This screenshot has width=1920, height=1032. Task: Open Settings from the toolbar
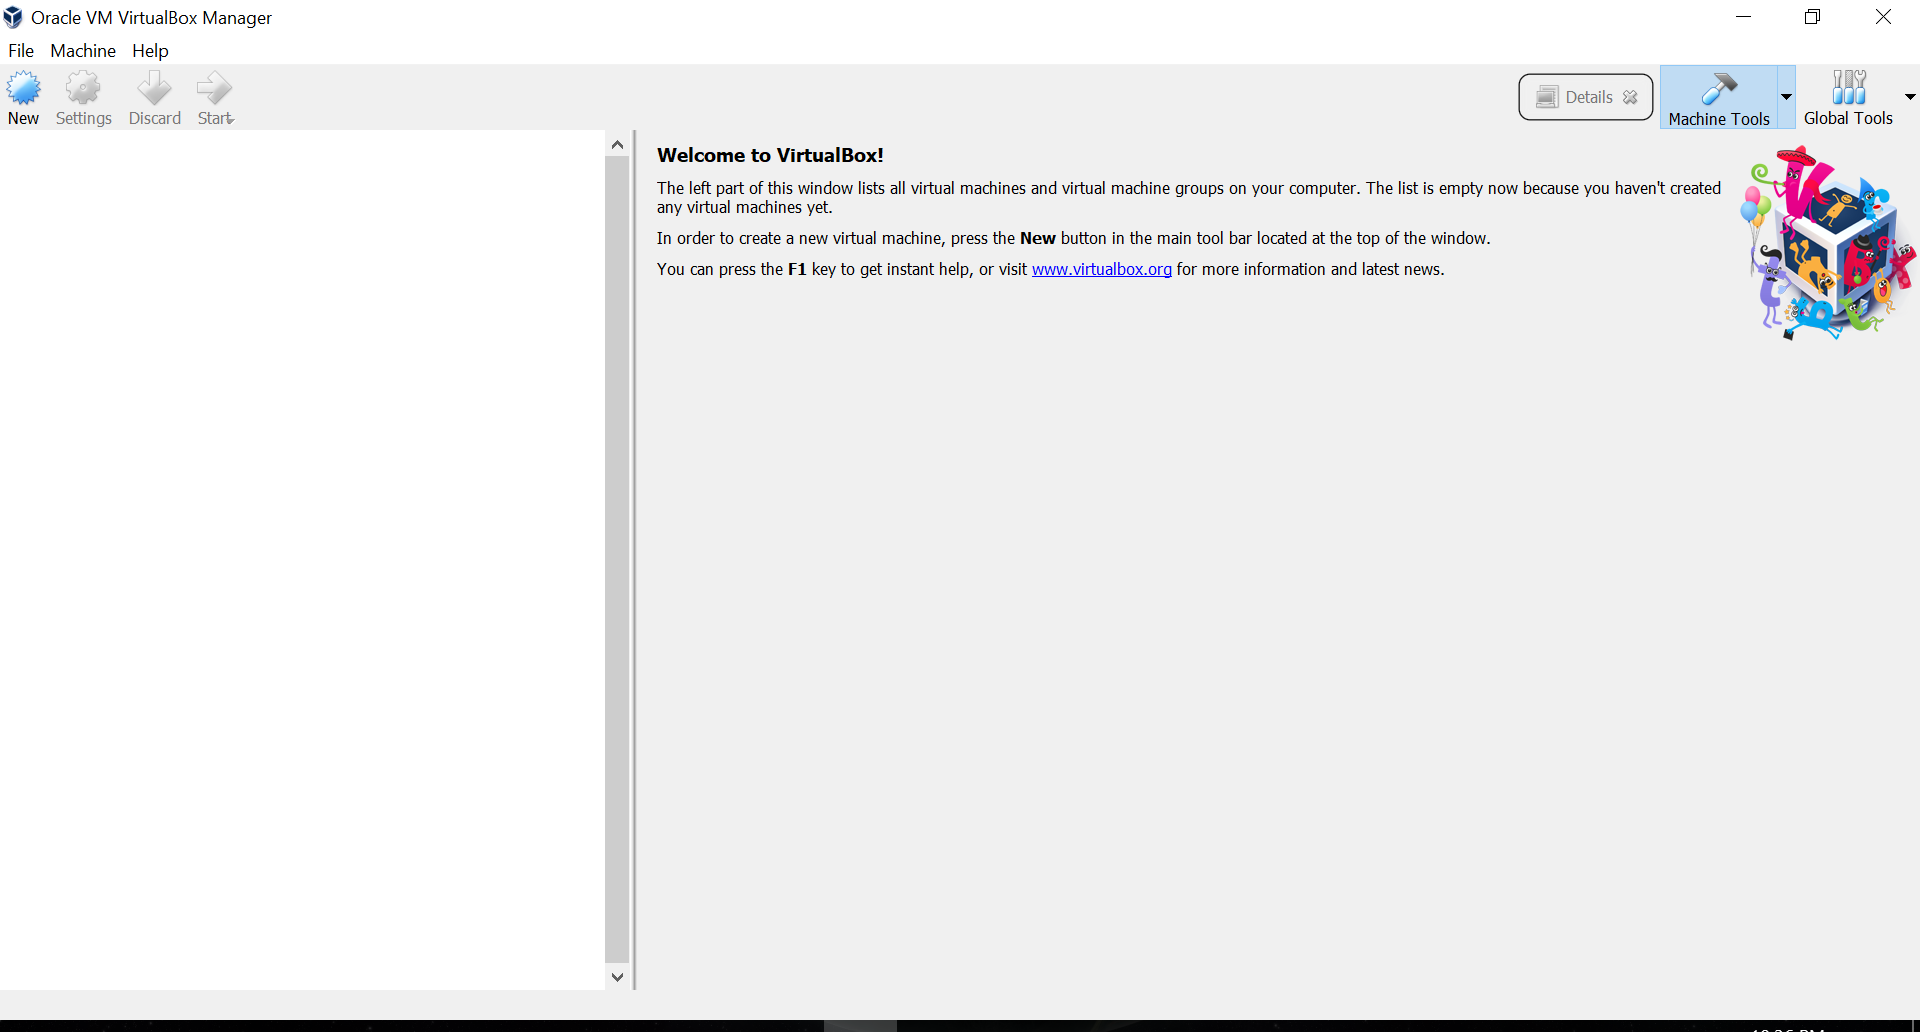pos(83,98)
